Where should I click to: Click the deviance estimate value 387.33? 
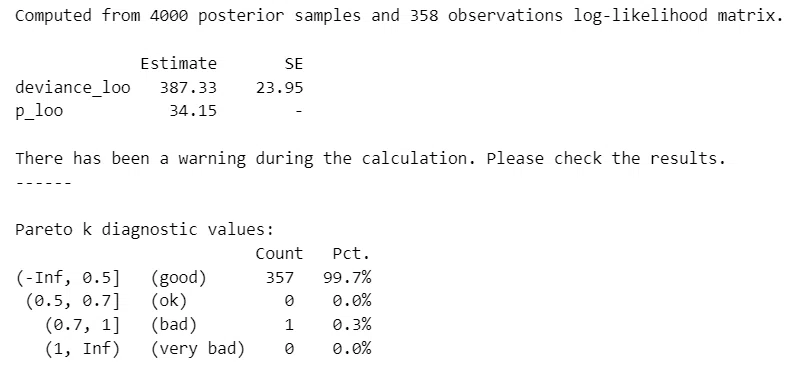pyautogui.click(x=188, y=87)
